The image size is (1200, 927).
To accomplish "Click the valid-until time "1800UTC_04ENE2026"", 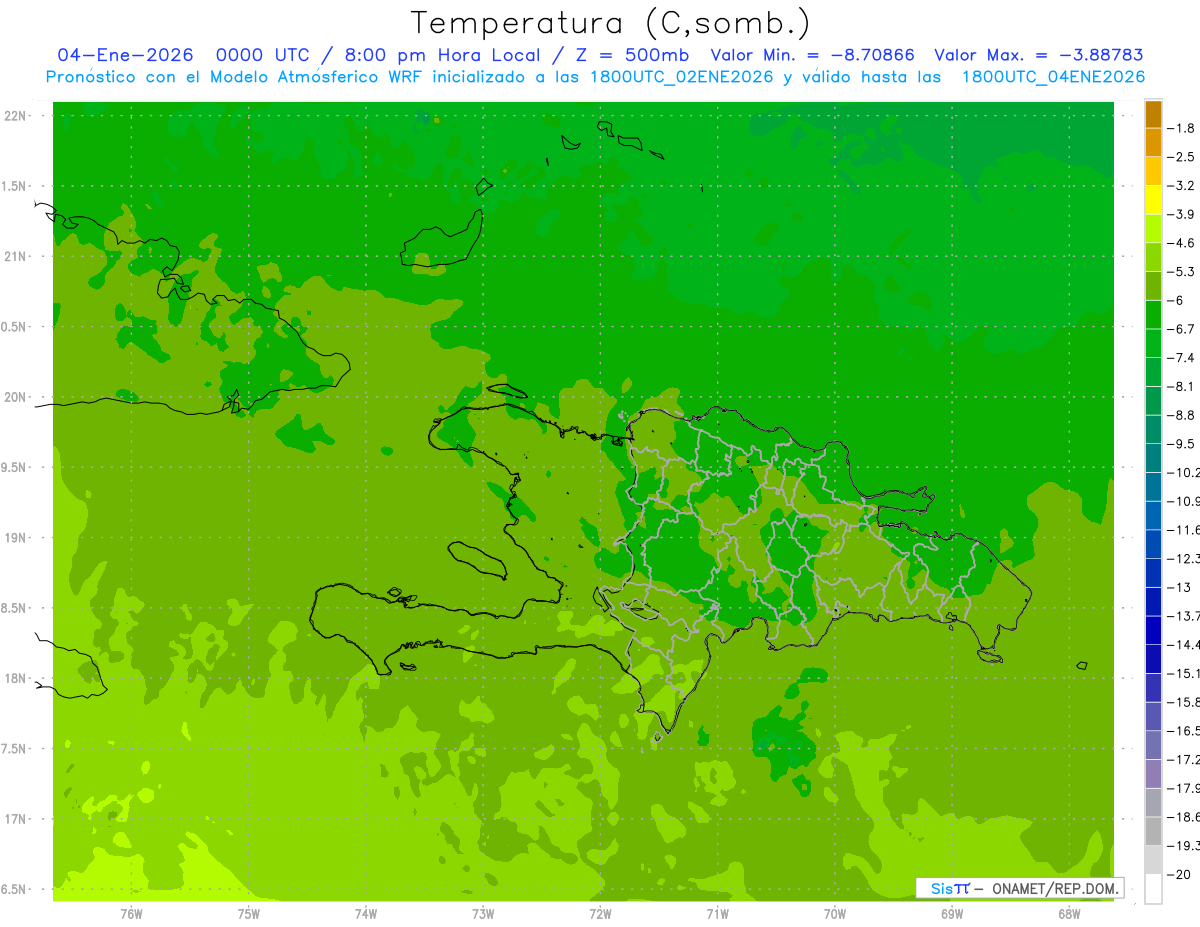I will click(1053, 77).
